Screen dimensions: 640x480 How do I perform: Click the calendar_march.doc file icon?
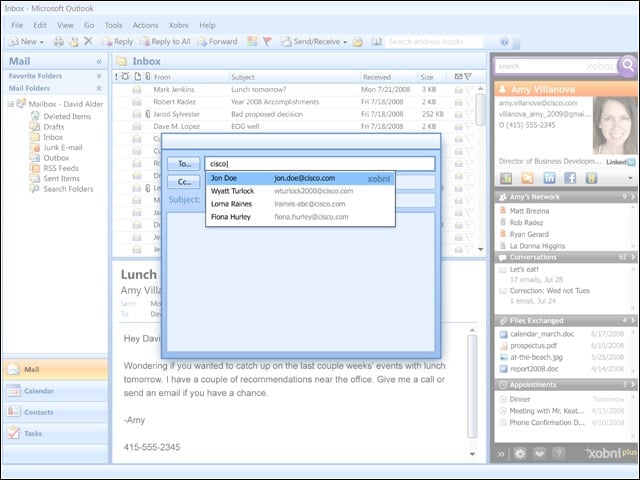pos(504,334)
